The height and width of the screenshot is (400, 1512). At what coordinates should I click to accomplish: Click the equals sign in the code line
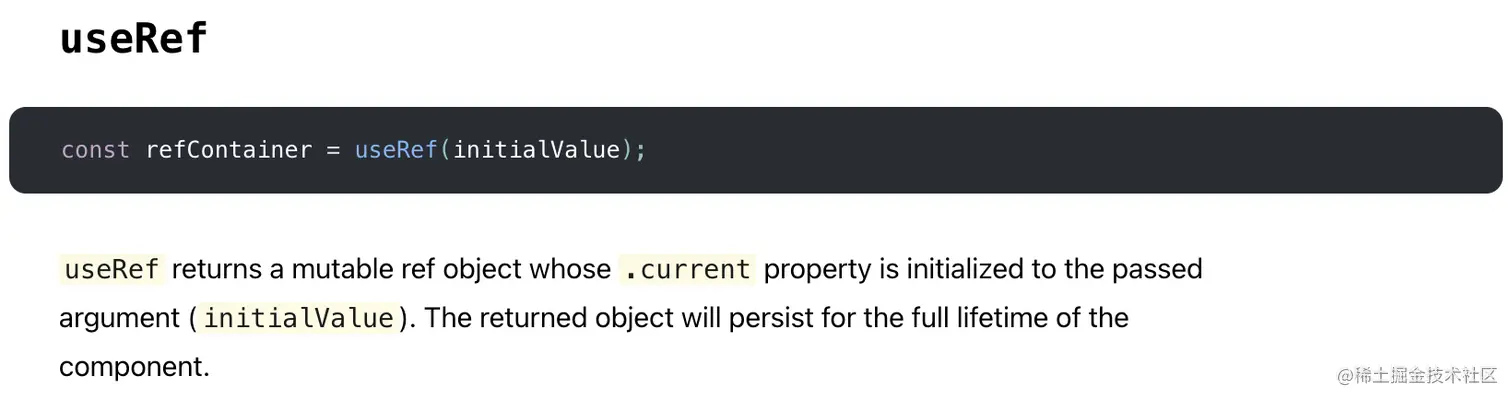(334, 150)
